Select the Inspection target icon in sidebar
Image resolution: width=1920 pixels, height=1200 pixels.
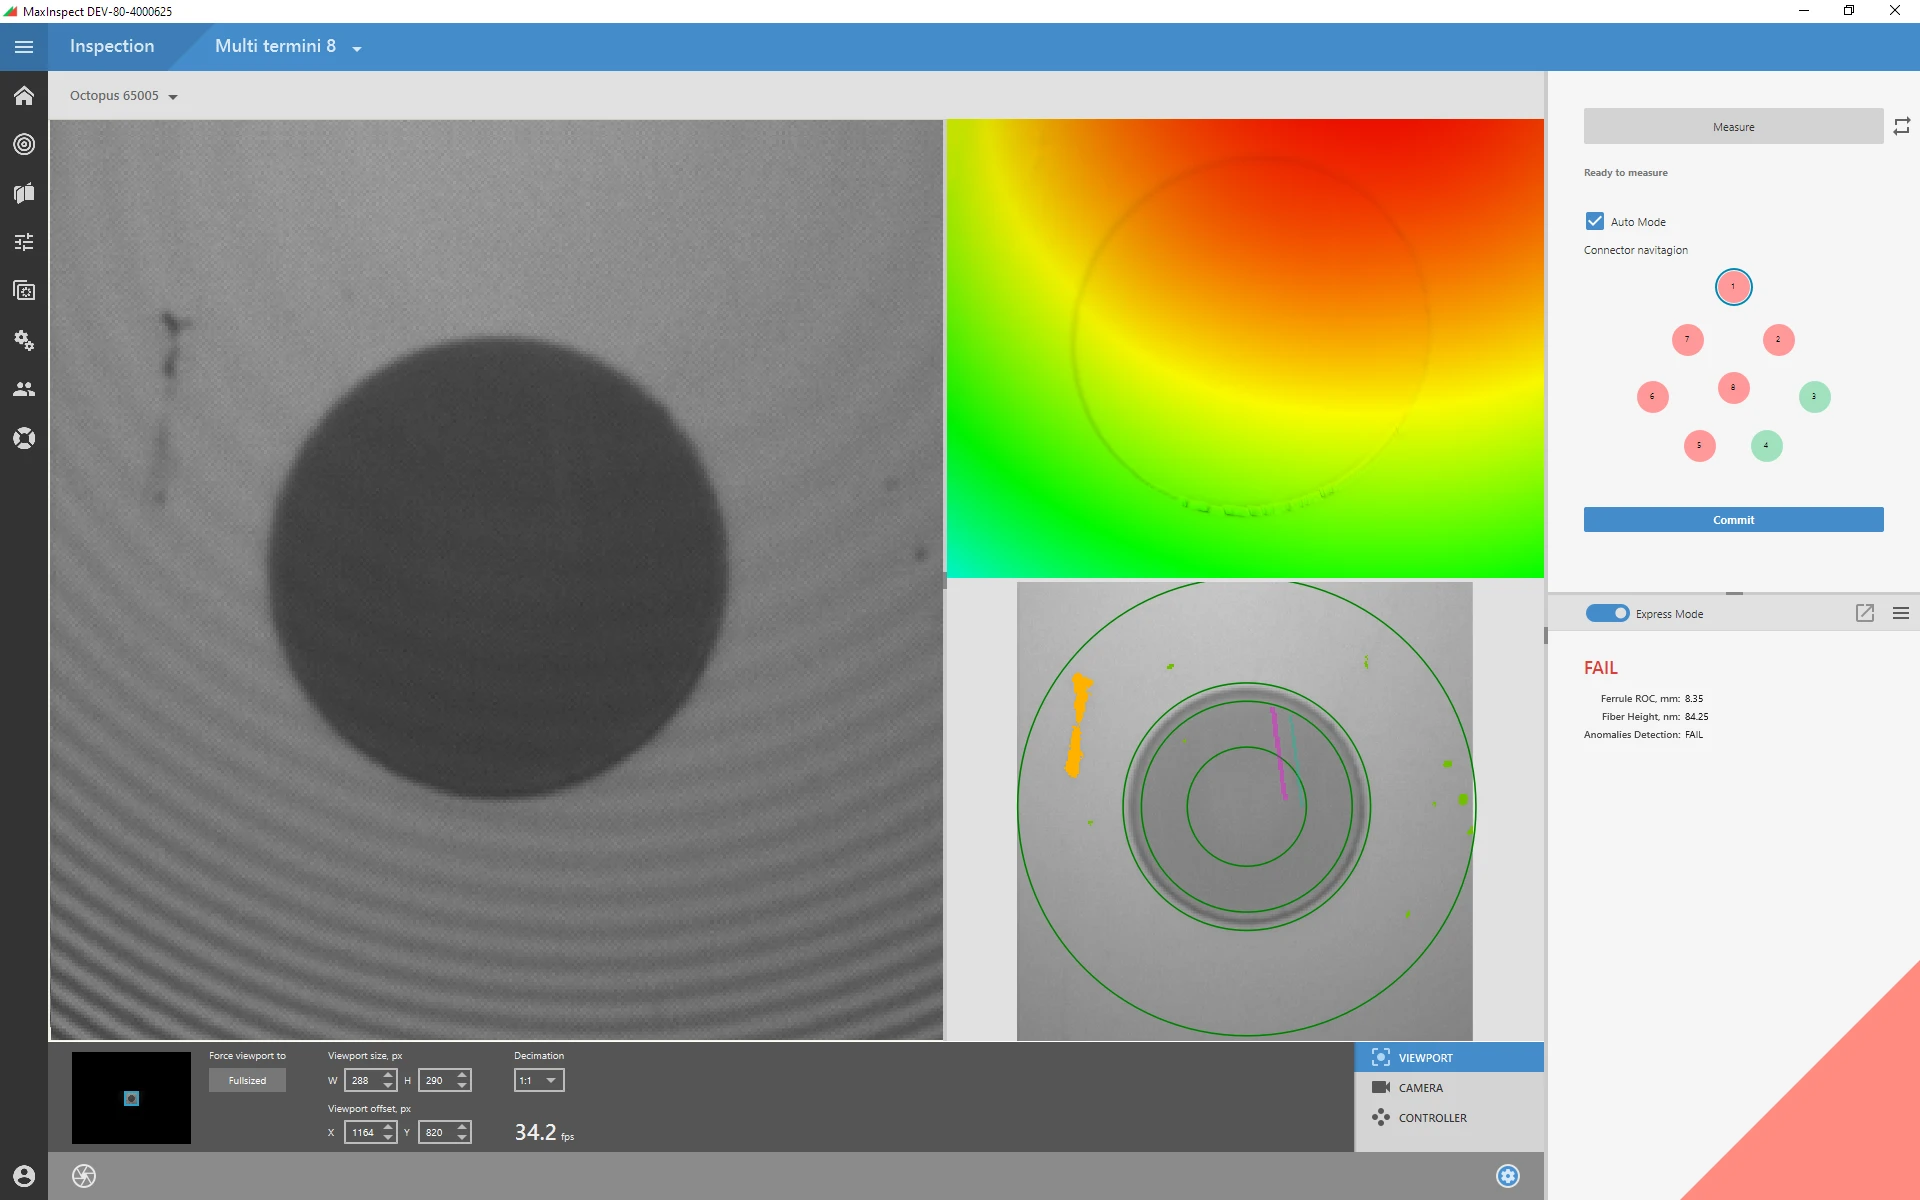(x=23, y=144)
